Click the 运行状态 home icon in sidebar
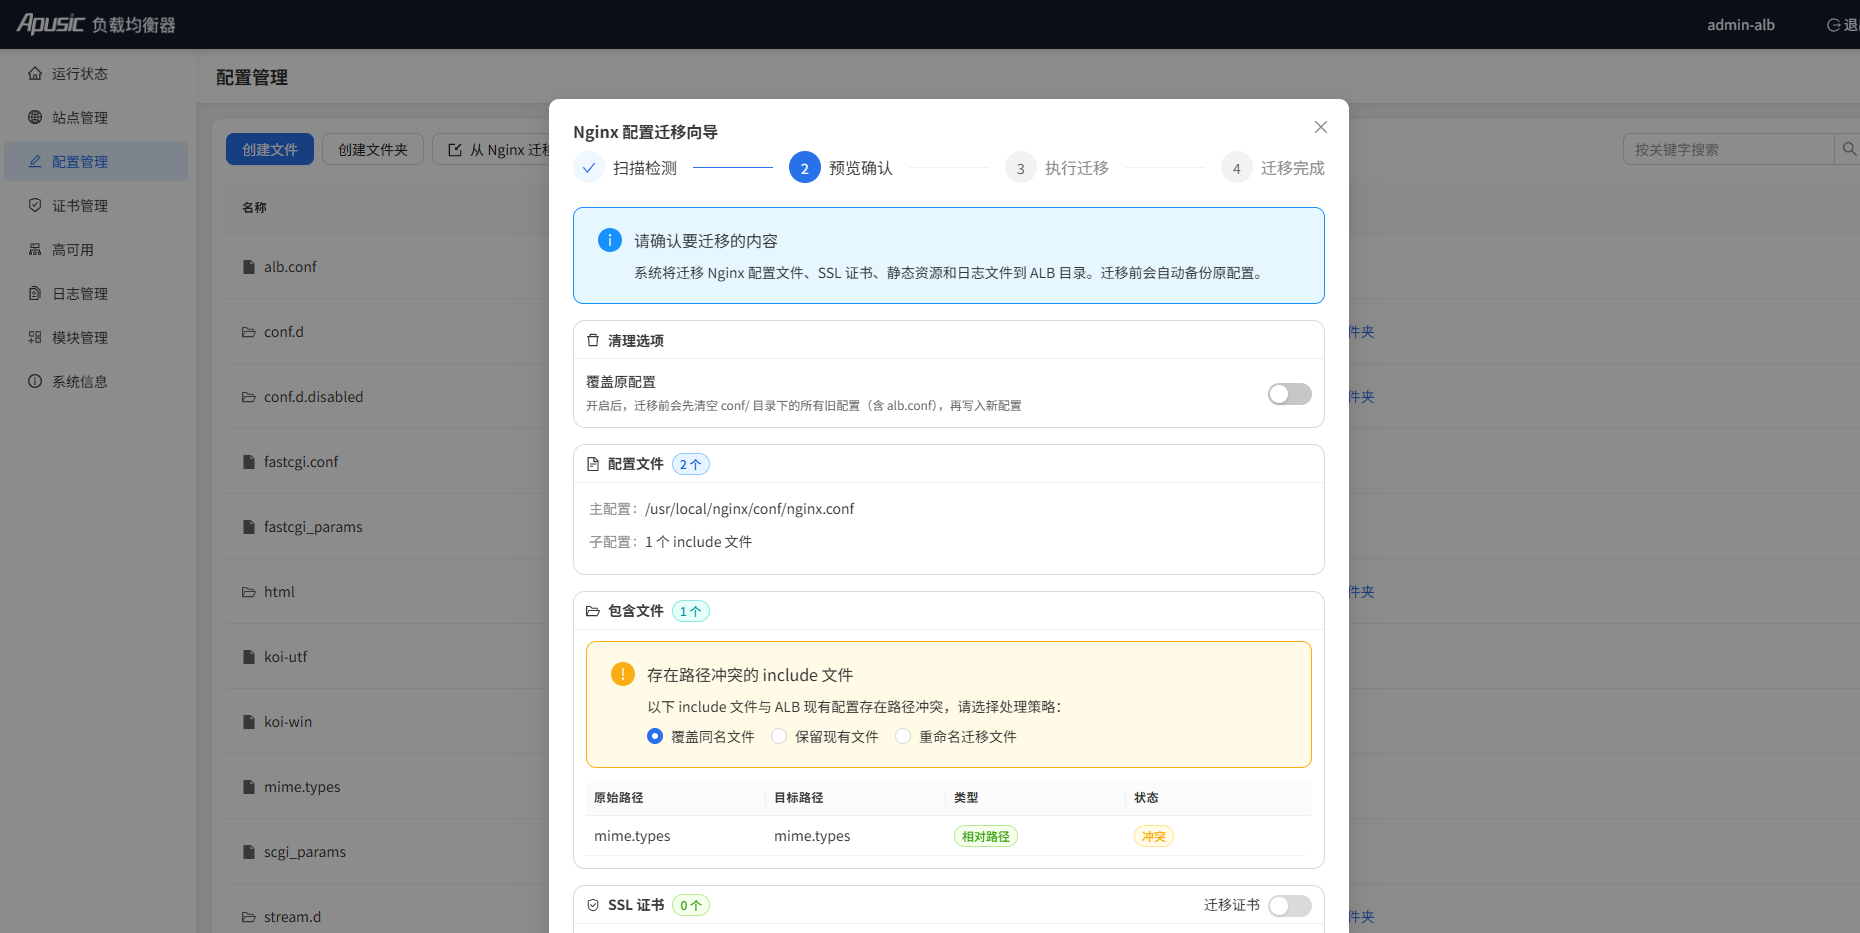 pyautogui.click(x=35, y=73)
